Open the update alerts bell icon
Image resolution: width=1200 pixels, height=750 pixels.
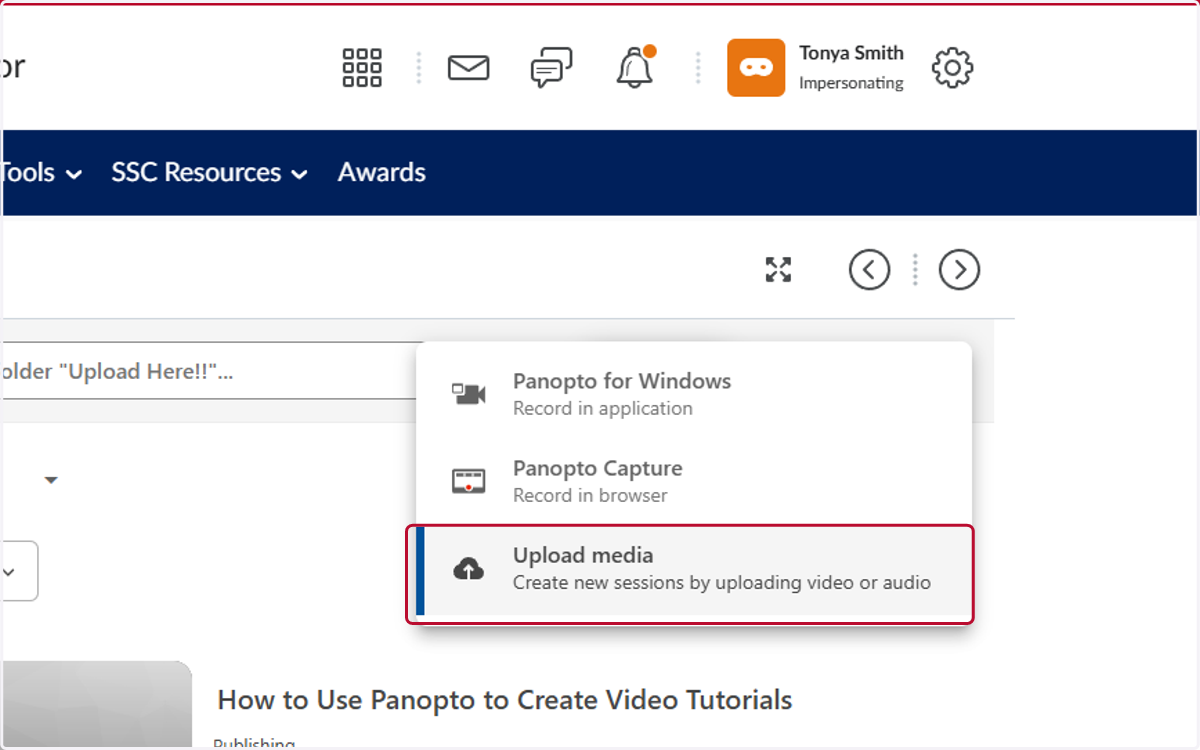tap(635, 67)
